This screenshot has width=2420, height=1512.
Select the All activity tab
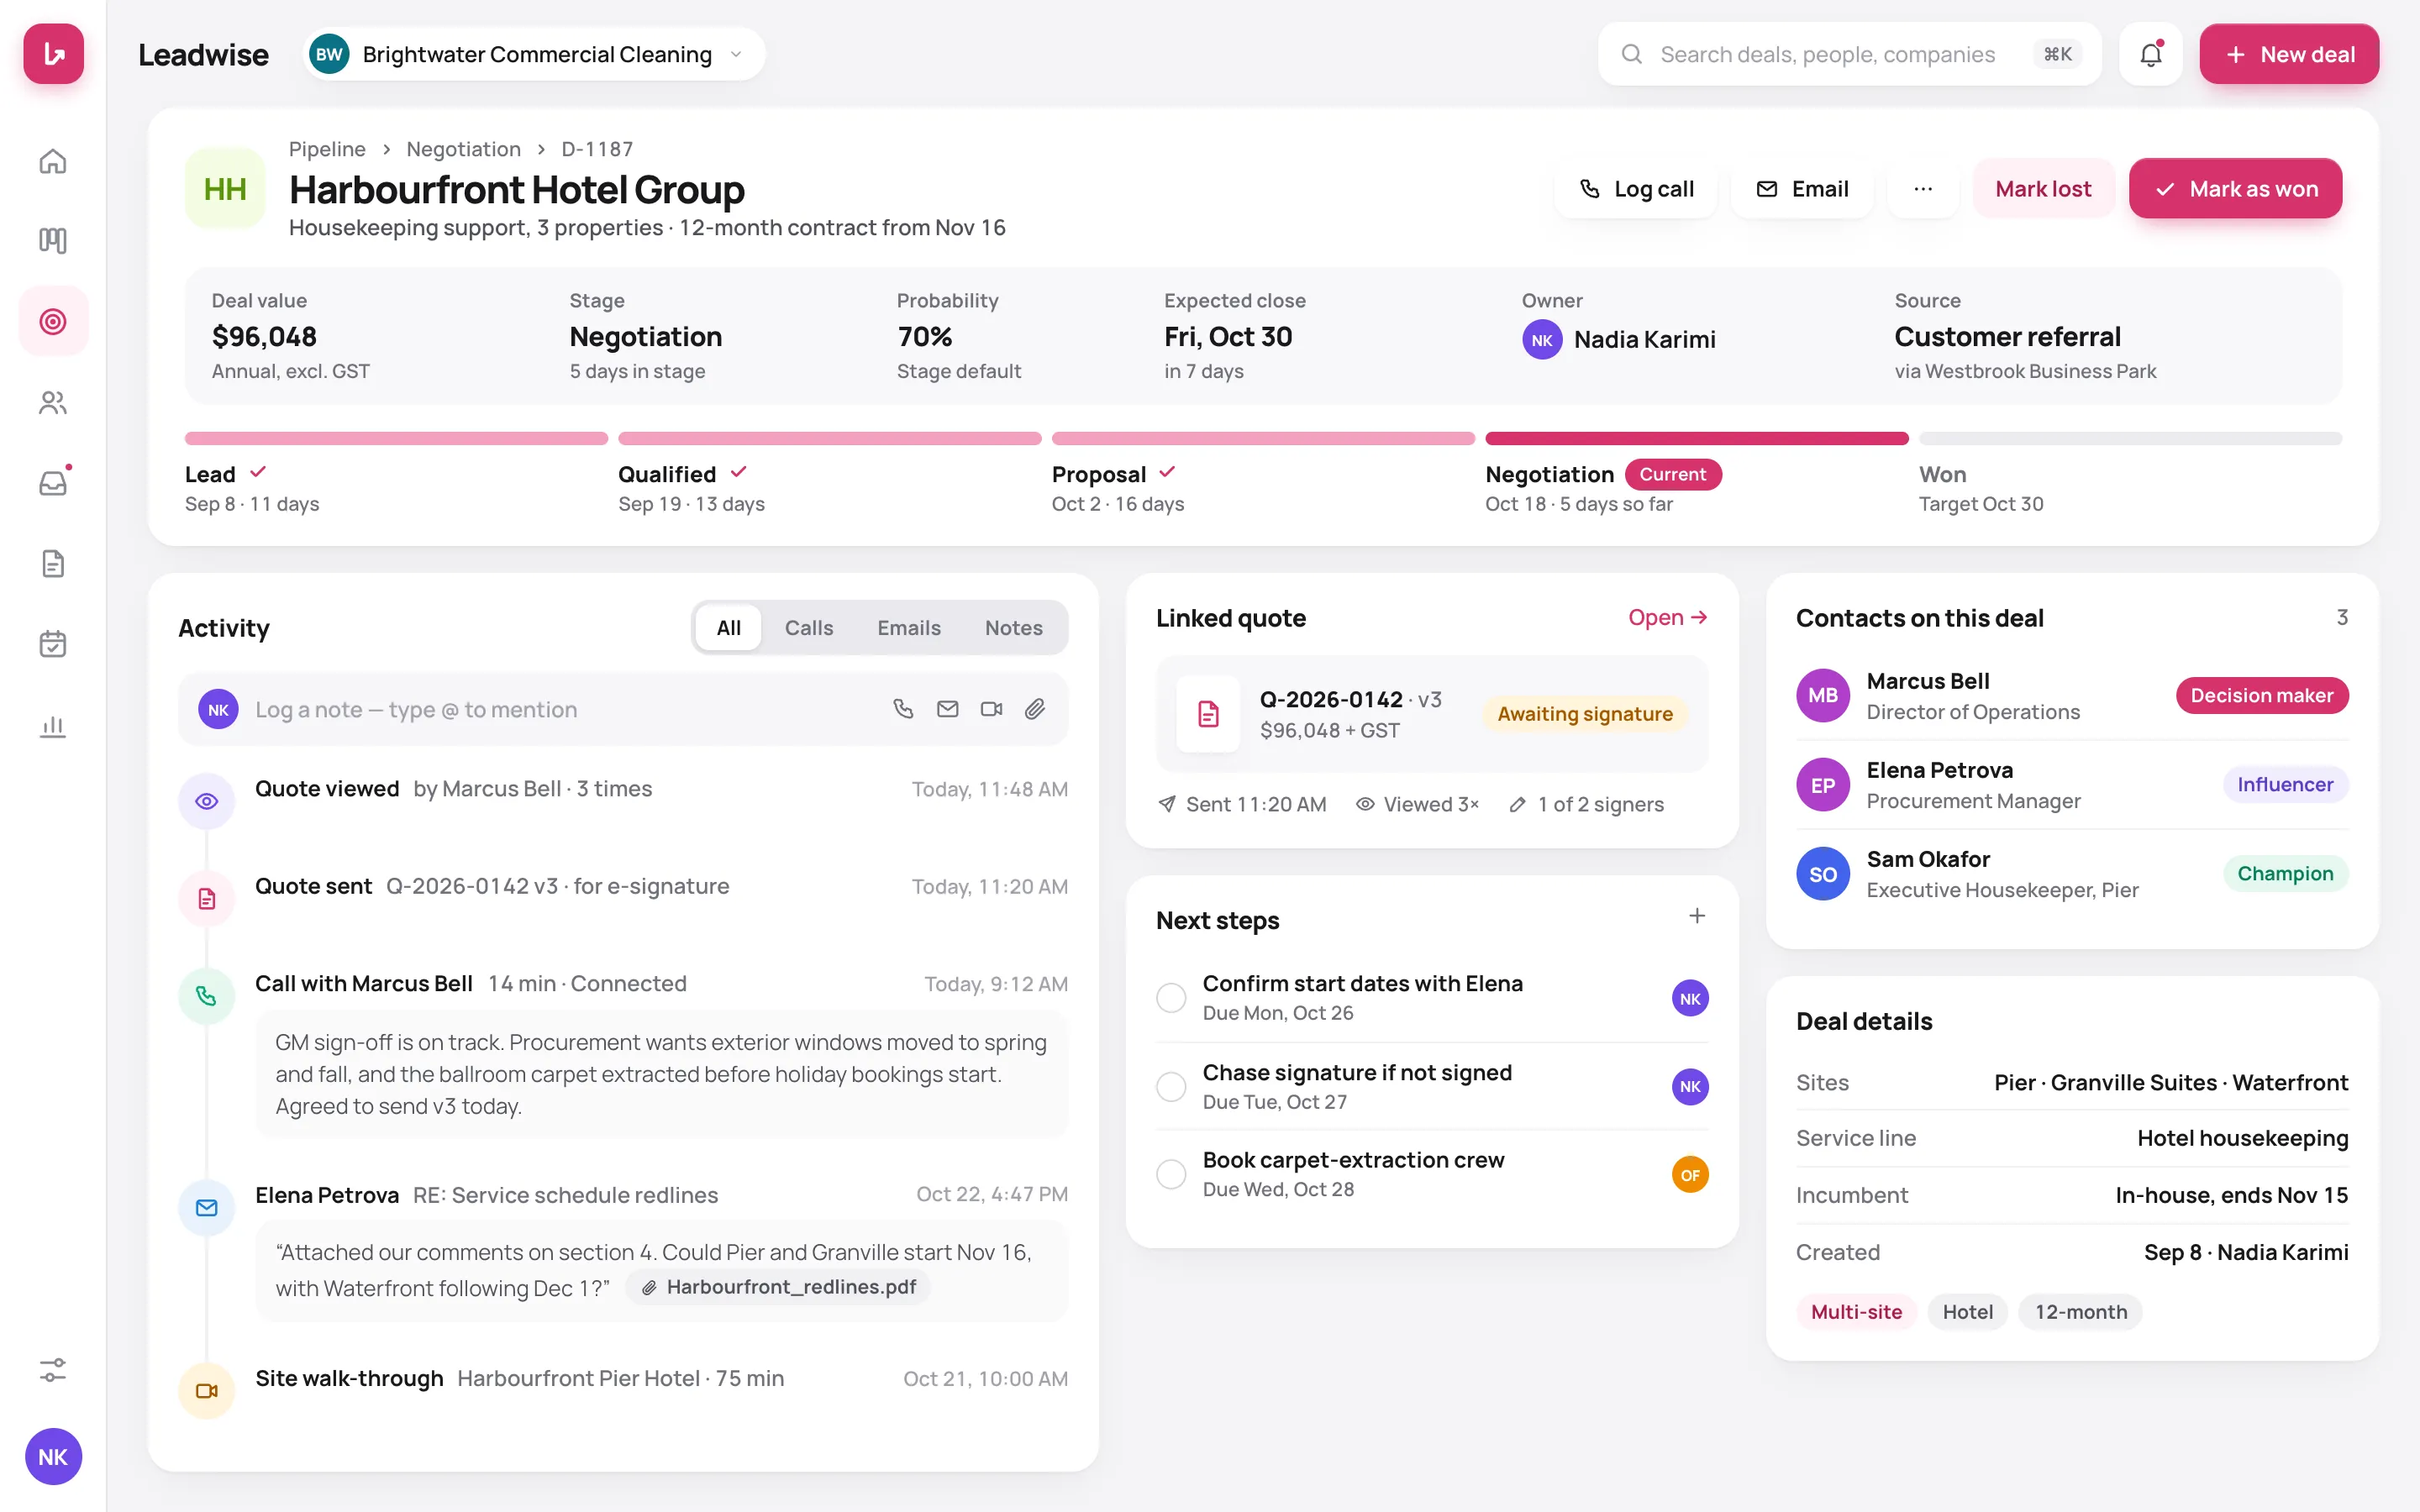click(728, 628)
